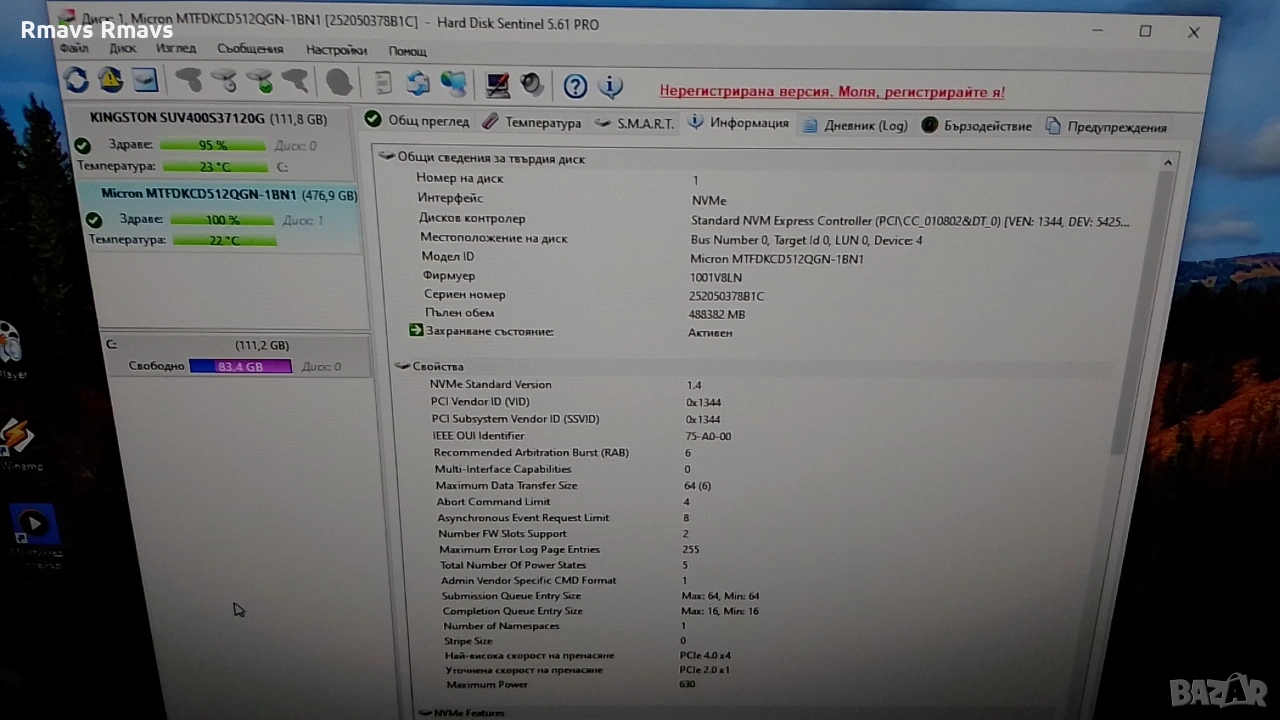Screen dimensions: 1280x720
Task: Open the Настройки menu
Action: [x=336, y=50]
